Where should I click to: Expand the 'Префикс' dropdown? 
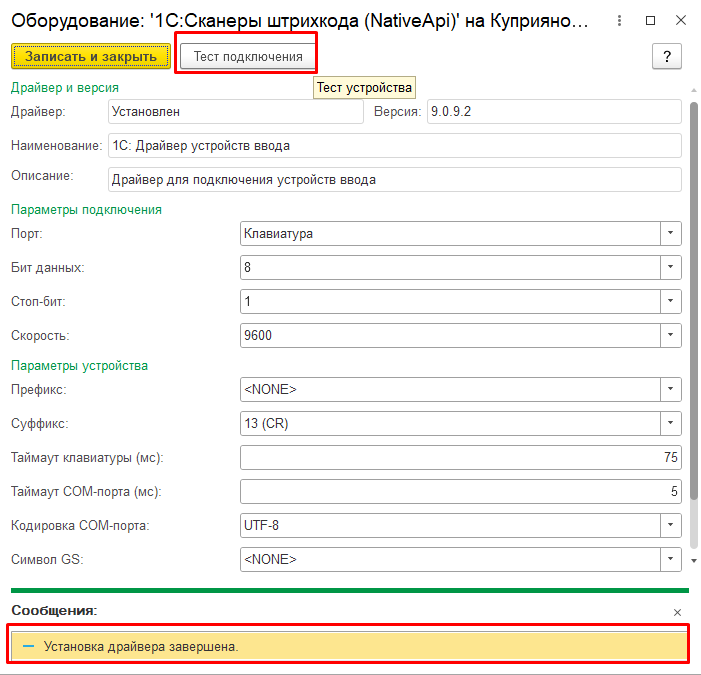click(x=670, y=389)
